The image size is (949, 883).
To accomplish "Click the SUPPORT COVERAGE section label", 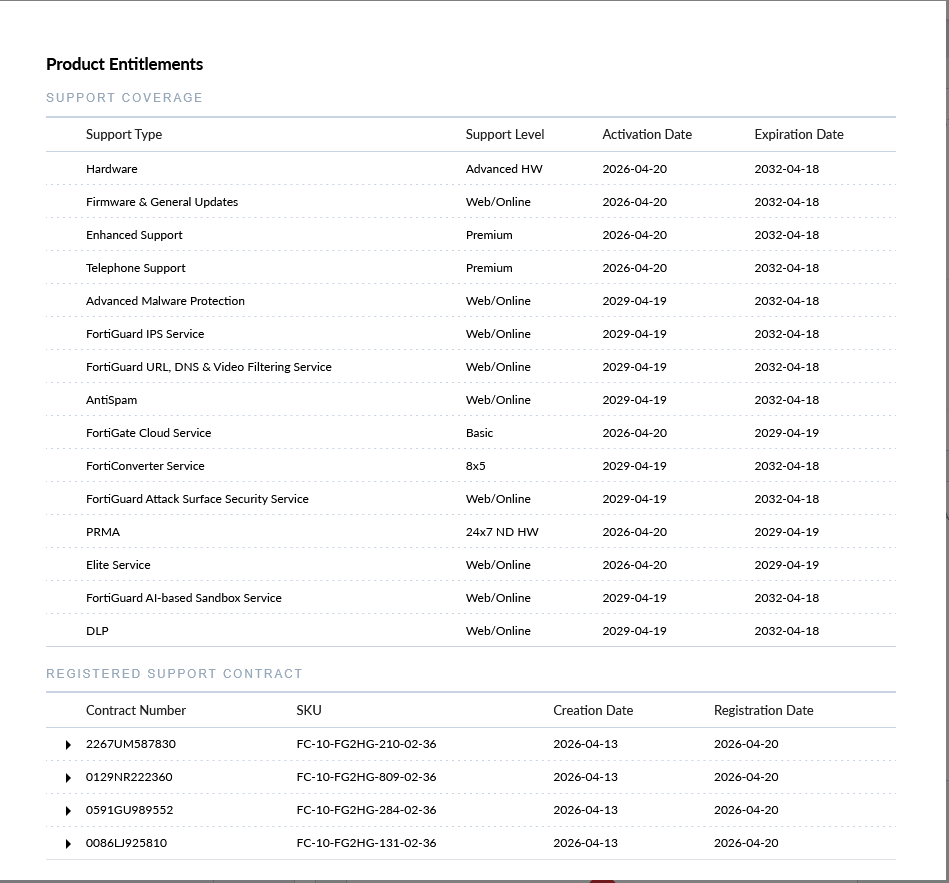I will pos(124,97).
